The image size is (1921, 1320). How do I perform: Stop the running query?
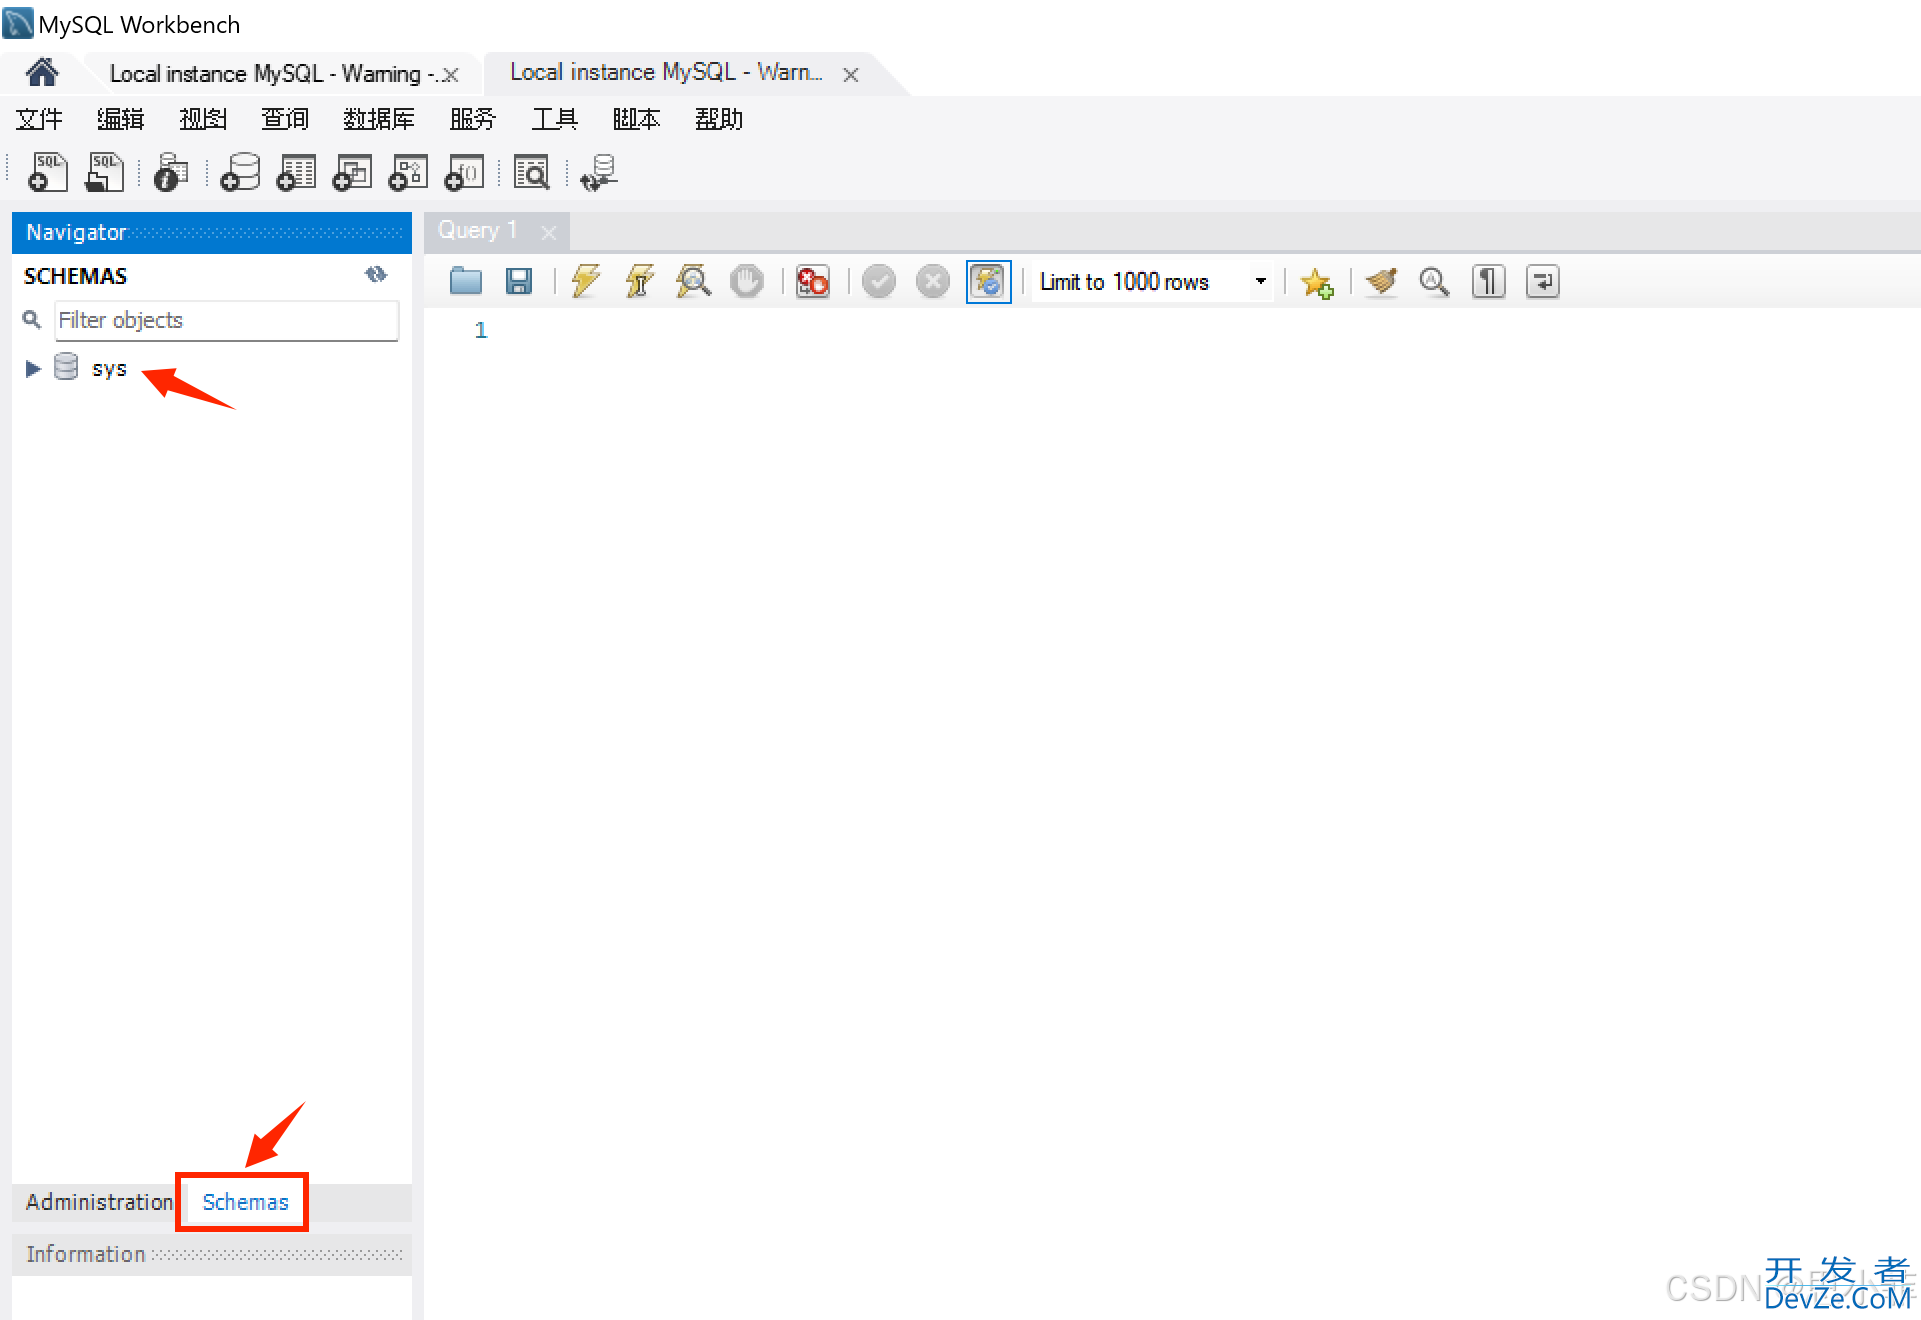[746, 281]
